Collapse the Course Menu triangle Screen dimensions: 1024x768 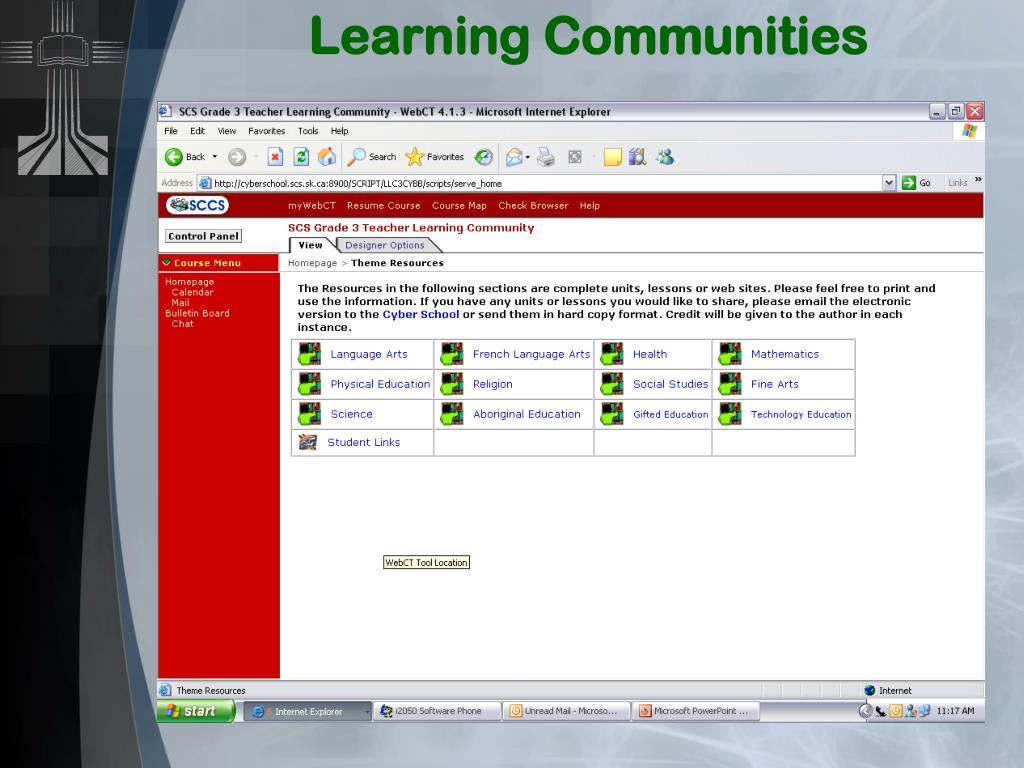tap(167, 263)
